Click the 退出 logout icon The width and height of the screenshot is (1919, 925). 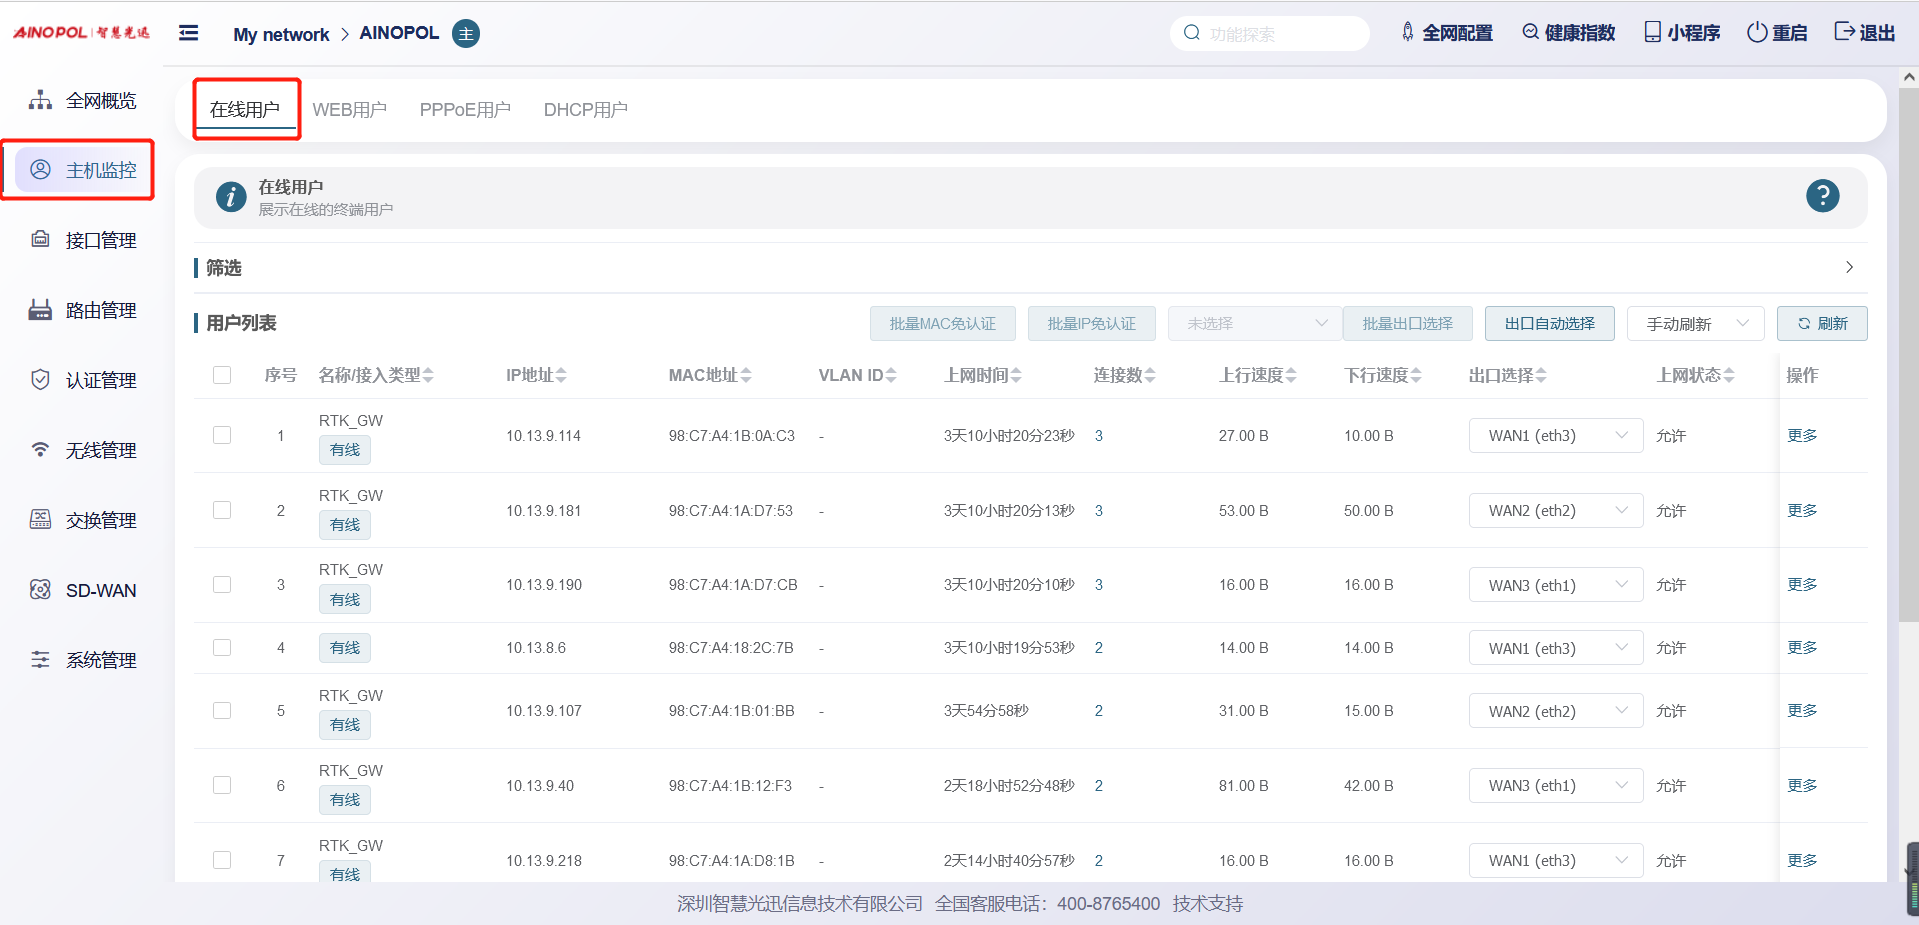coord(1844,32)
